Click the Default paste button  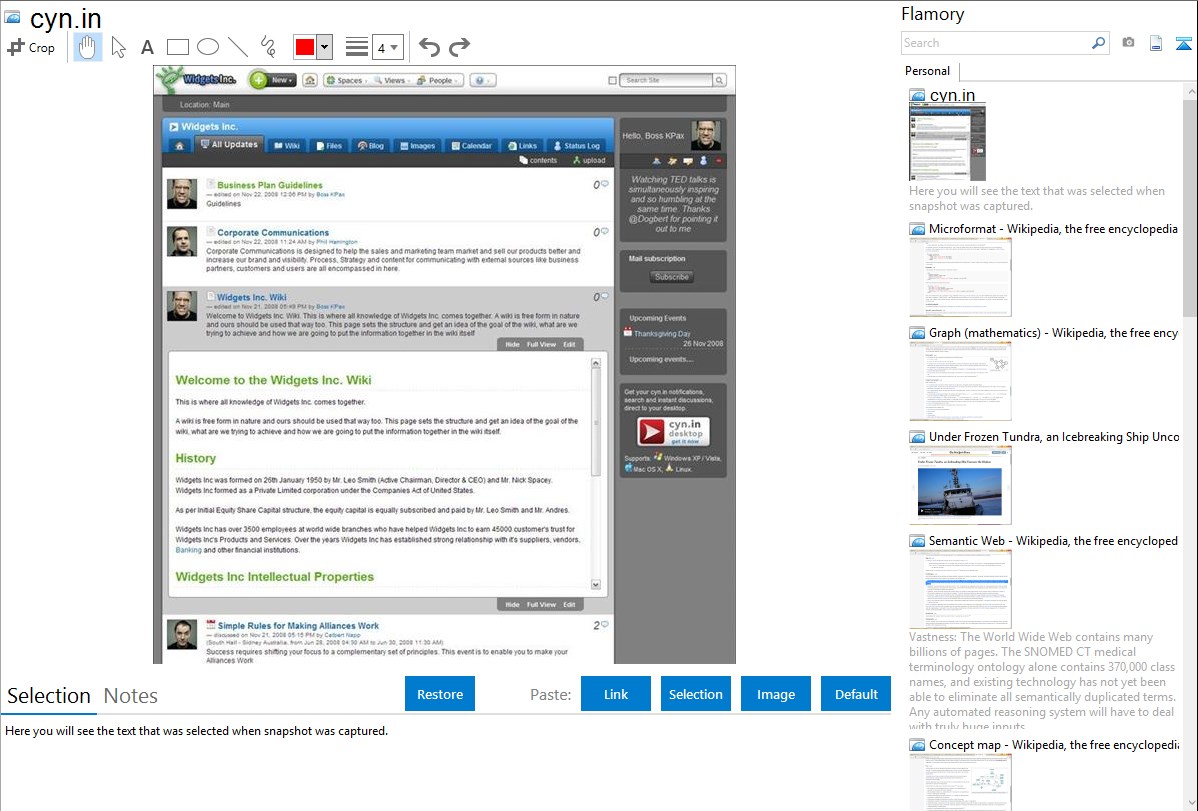pyautogui.click(x=856, y=694)
